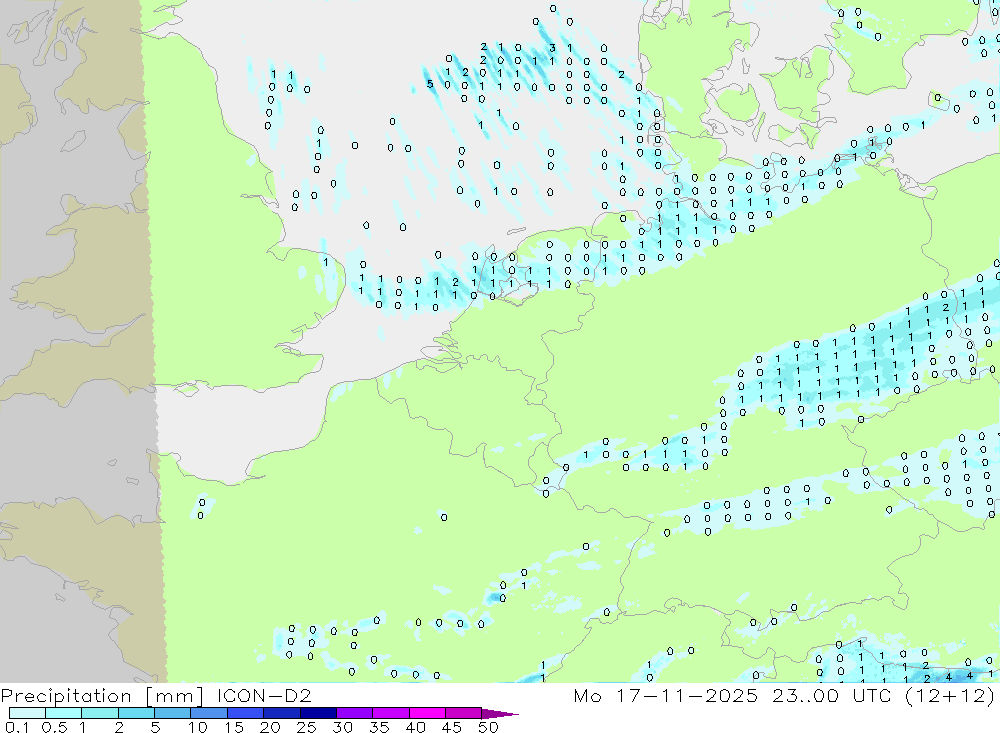Click the legend label "25"
The width and height of the screenshot is (1000, 733).
[x=306, y=727]
